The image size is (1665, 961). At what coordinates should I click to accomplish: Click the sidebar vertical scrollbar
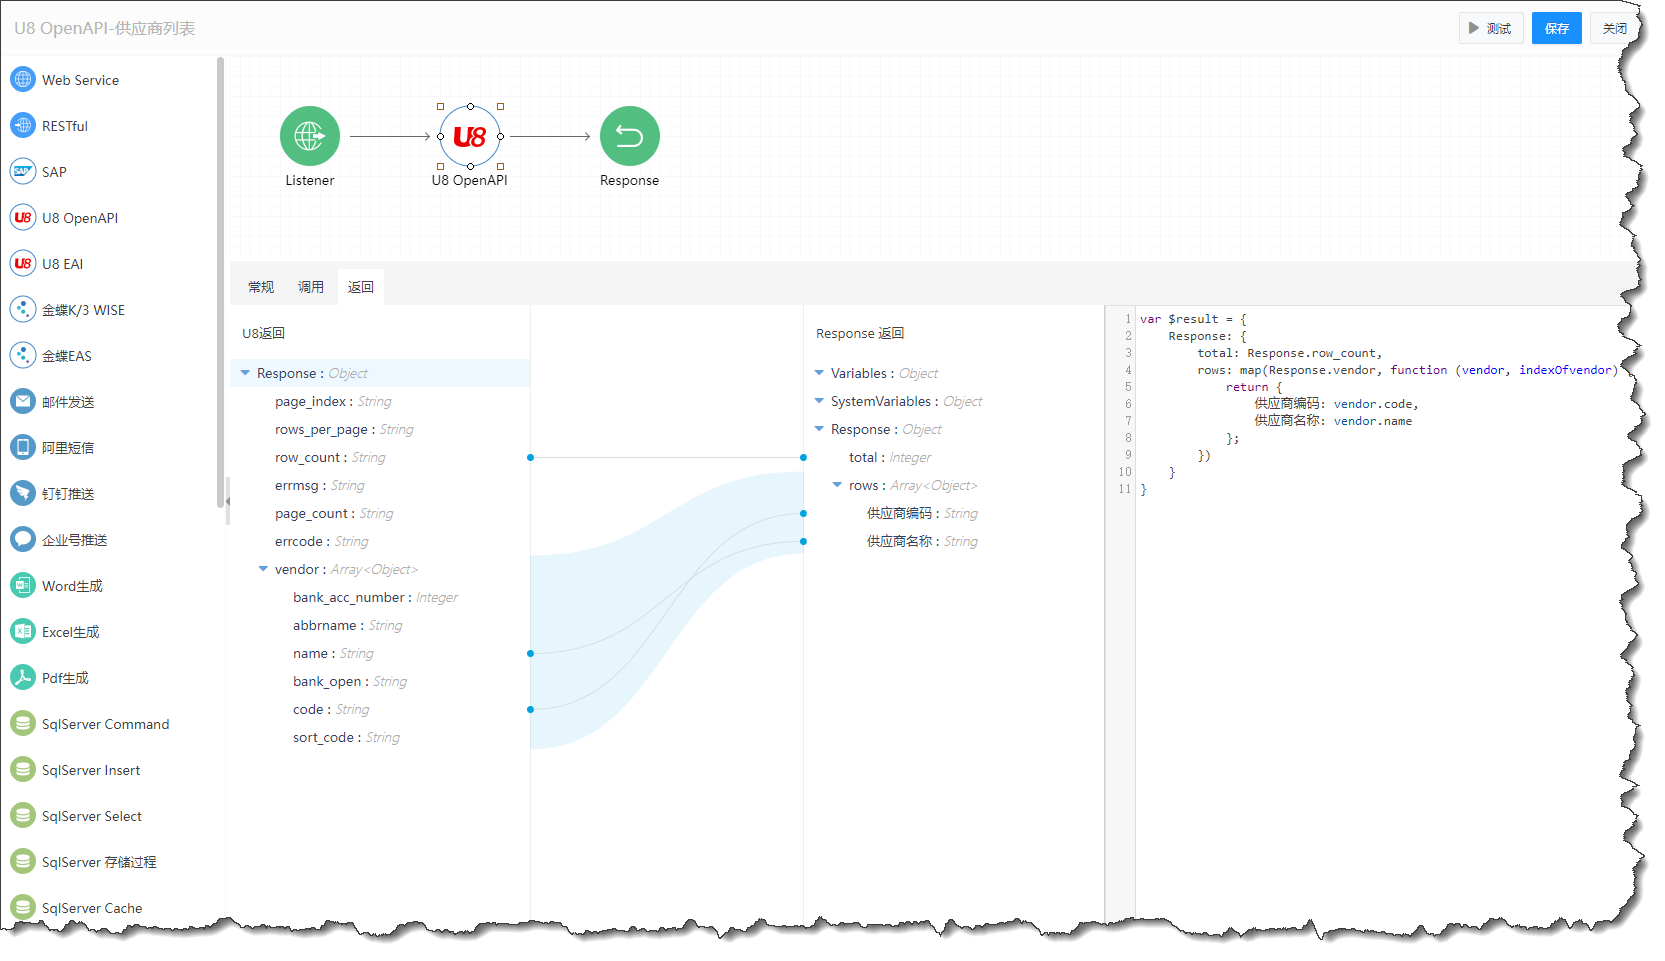[220, 282]
